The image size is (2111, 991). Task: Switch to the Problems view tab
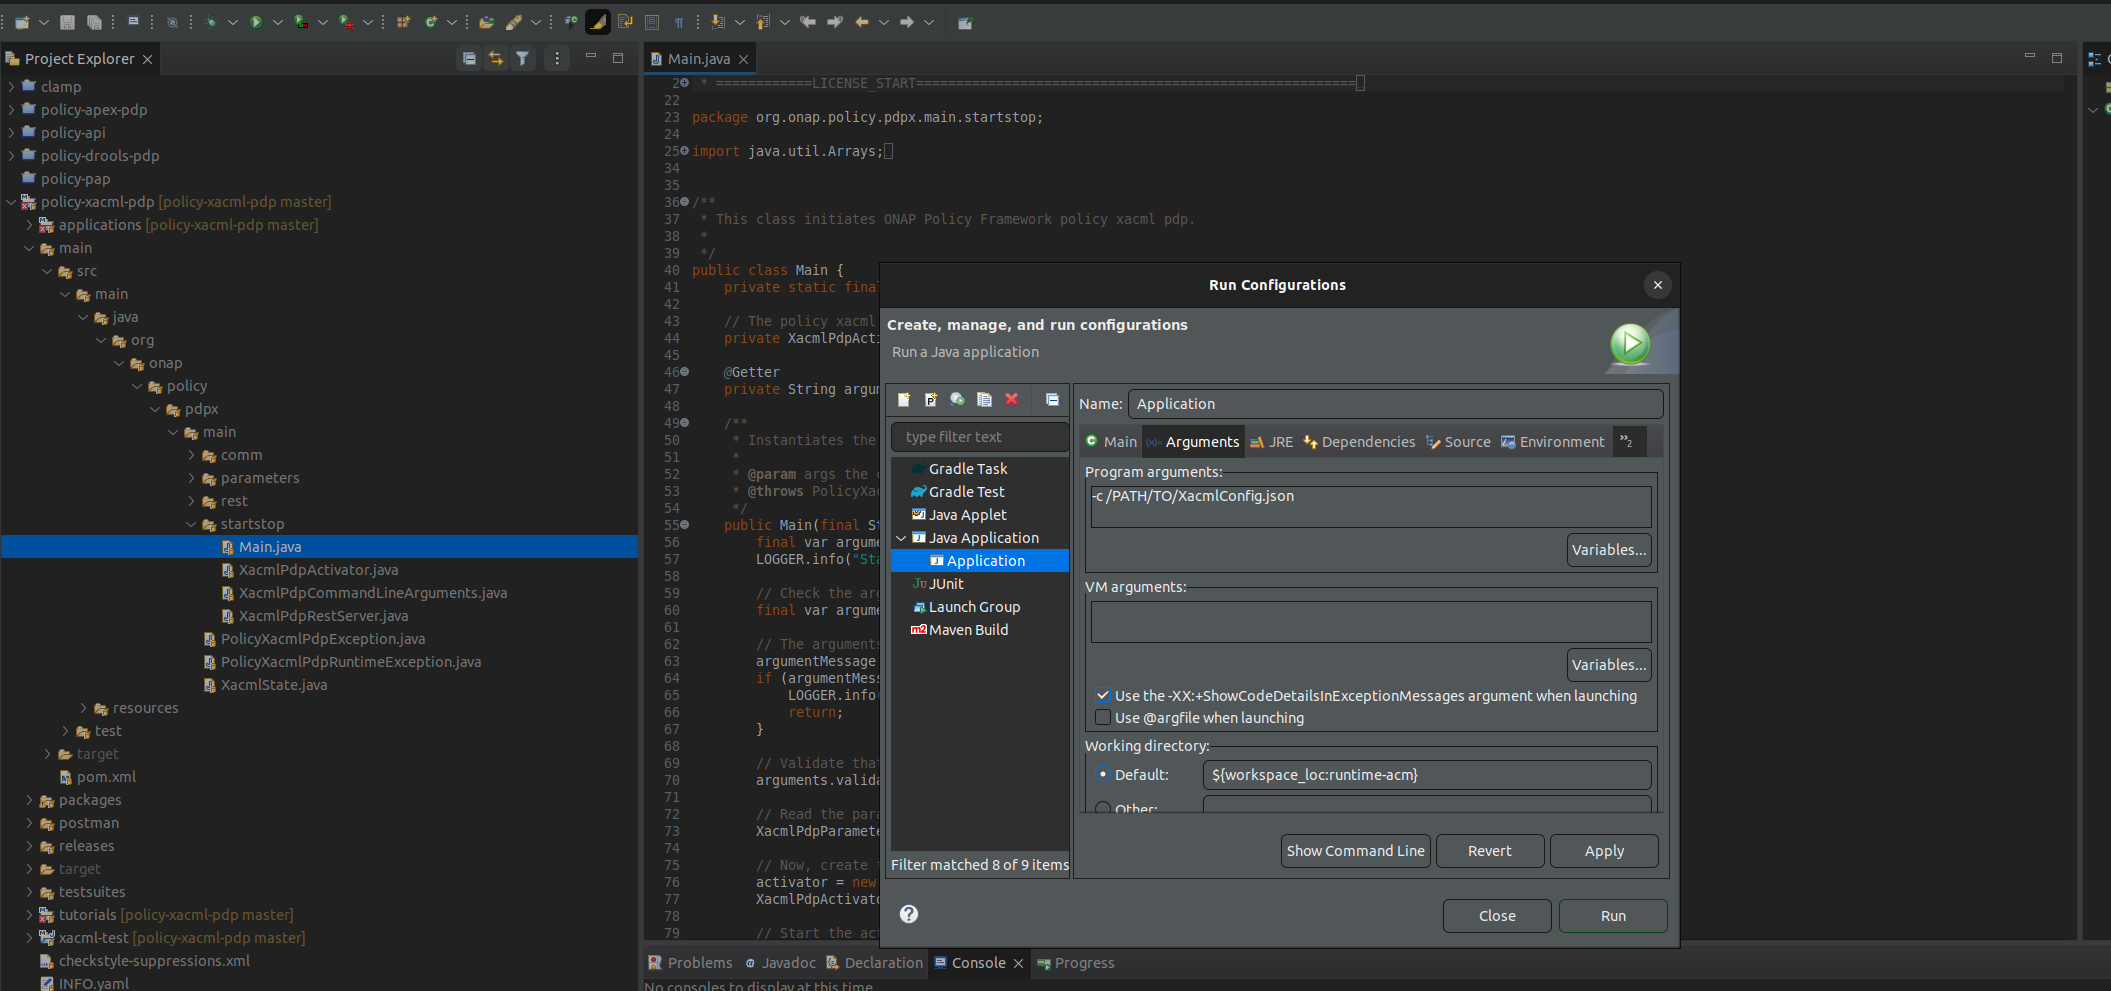pos(690,963)
